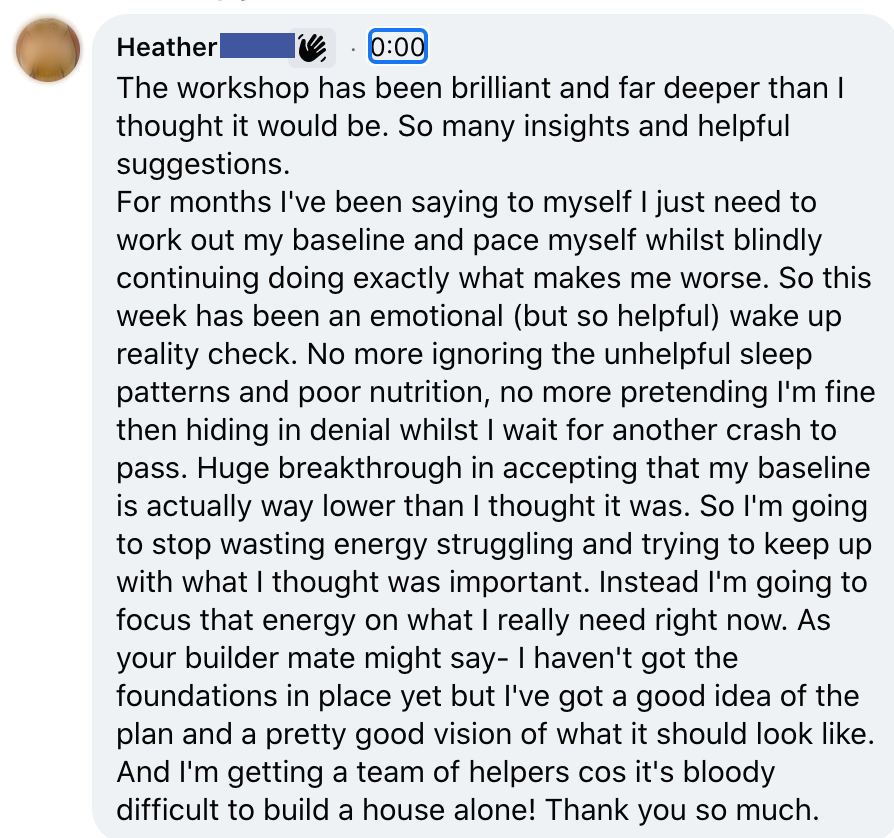Open Heather's blurred profile picture
The image size is (894, 838).
point(48,50)
